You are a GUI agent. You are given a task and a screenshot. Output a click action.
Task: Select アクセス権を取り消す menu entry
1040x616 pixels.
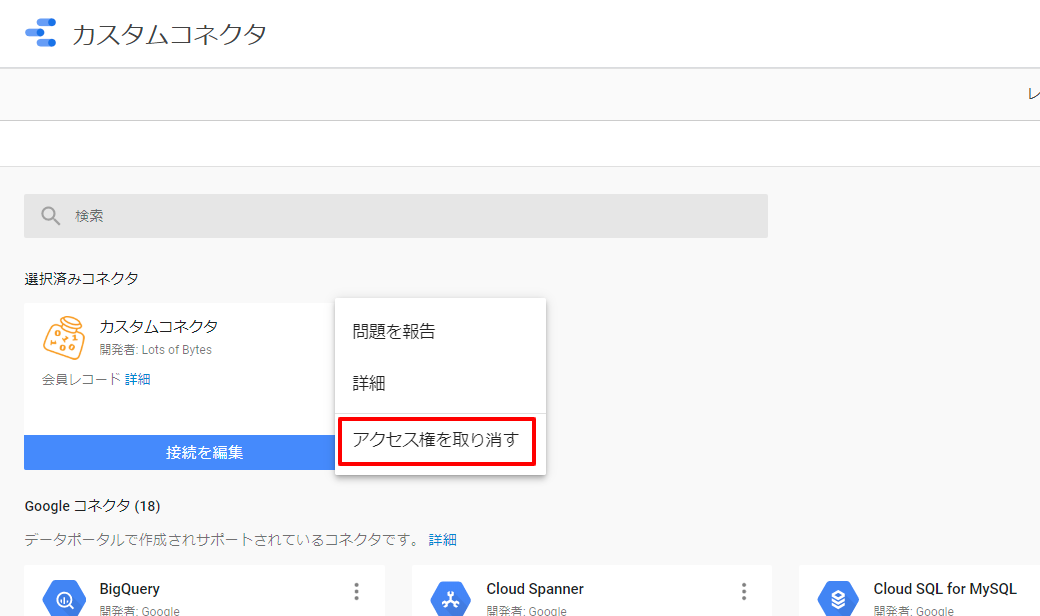(437, 441)
